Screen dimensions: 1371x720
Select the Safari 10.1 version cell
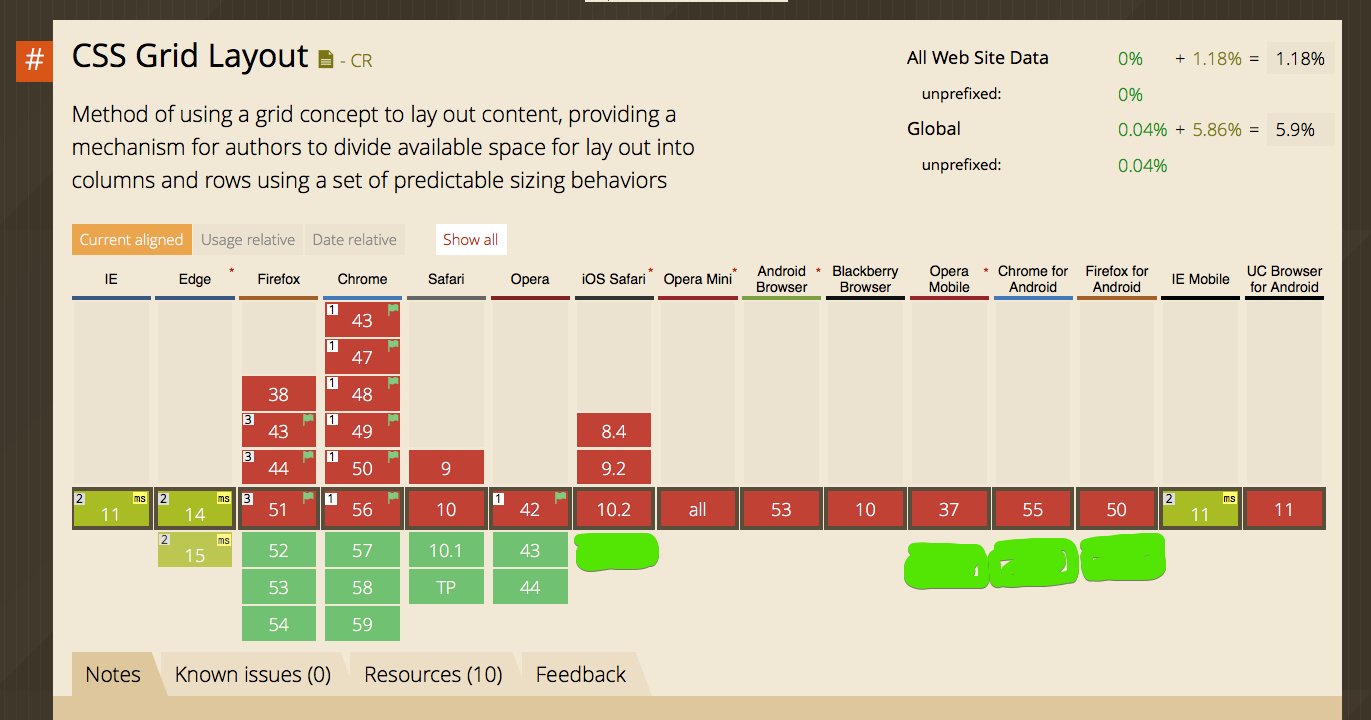(x=446, y=550)
